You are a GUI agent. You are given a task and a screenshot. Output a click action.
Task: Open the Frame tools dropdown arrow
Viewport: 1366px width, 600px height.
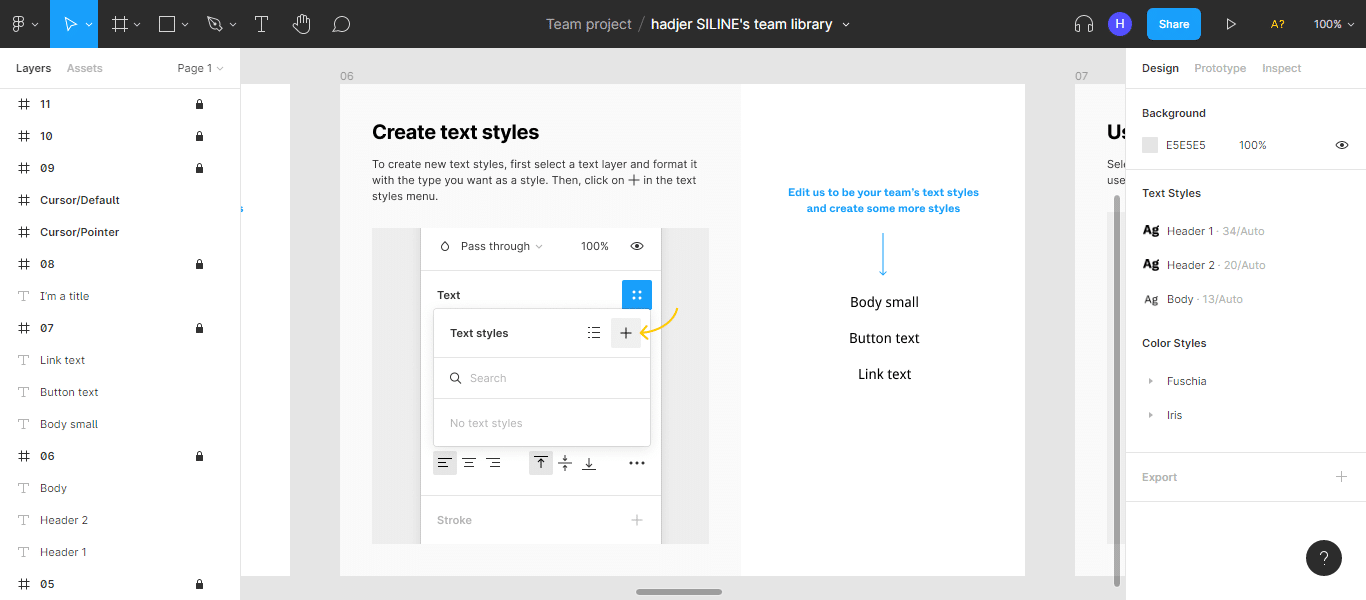tap(137, 24)
